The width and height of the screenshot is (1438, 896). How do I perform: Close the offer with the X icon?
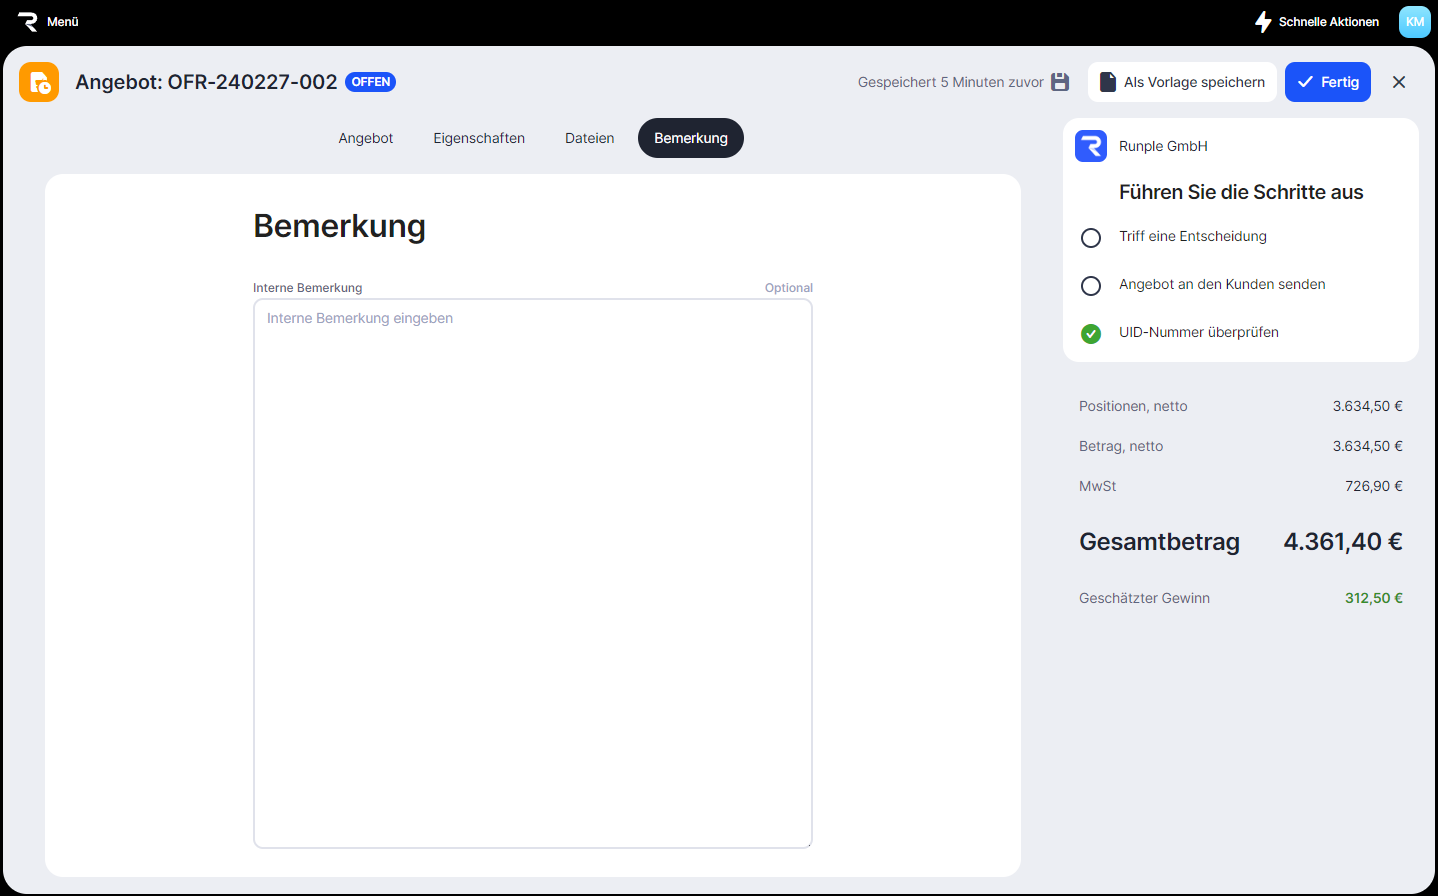1399,82
